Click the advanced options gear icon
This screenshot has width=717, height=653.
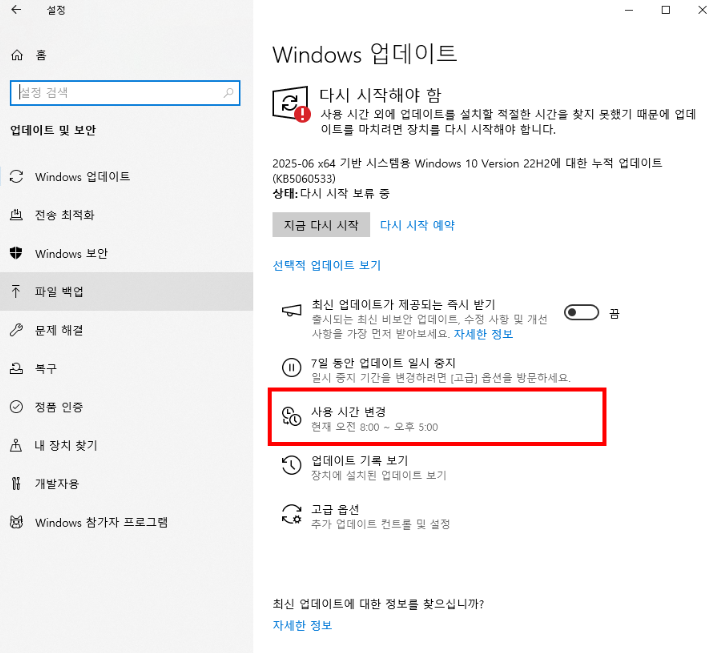point(291,514)
